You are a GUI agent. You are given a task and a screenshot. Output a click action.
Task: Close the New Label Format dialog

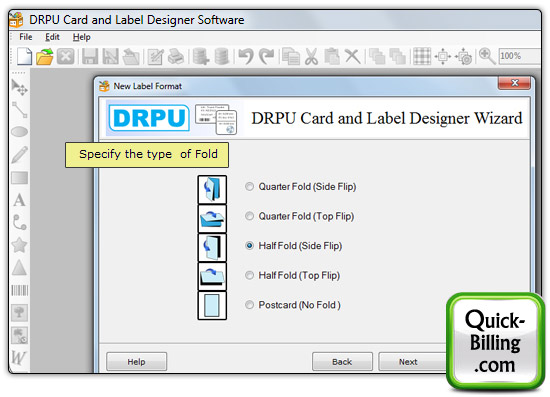tap(514, 83)
